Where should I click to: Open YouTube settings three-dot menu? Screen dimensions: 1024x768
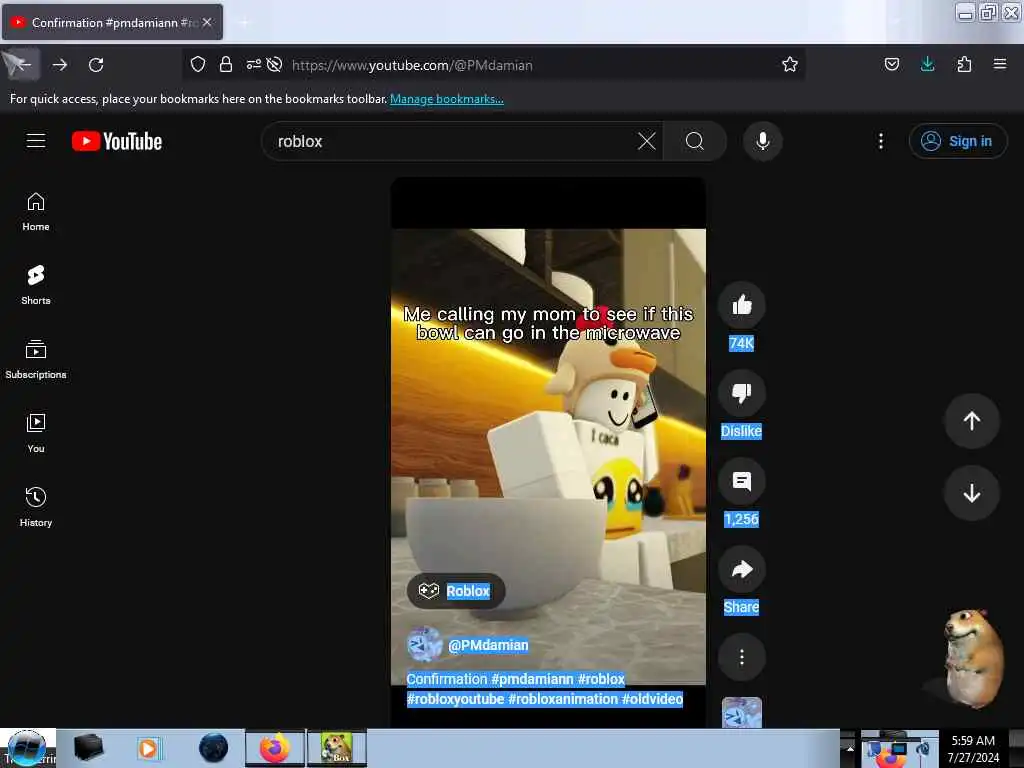click(880, 141)
